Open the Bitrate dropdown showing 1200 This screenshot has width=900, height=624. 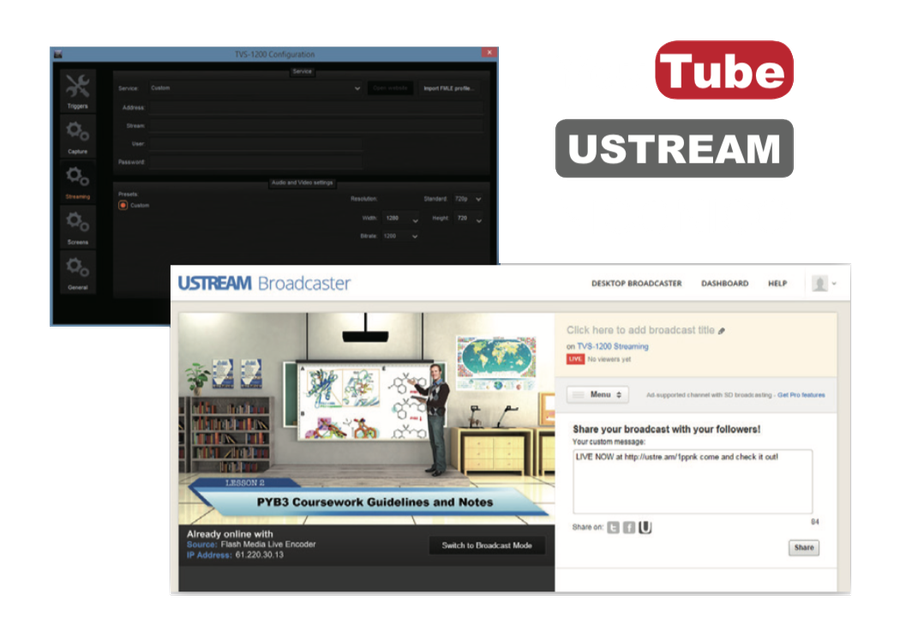[400, 236]
